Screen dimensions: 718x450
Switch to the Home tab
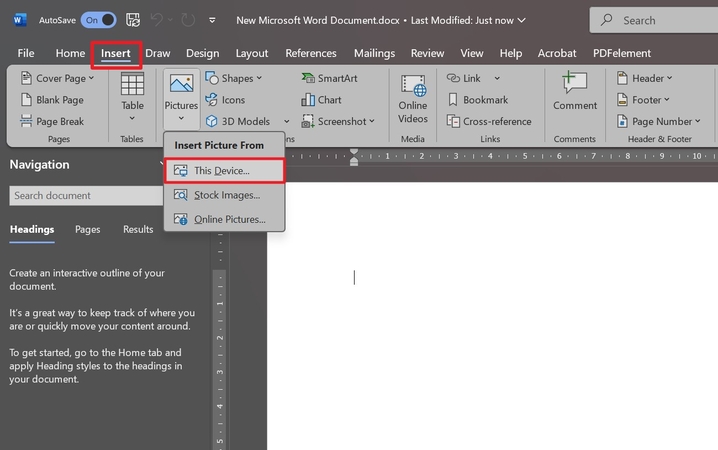[70, 53]
